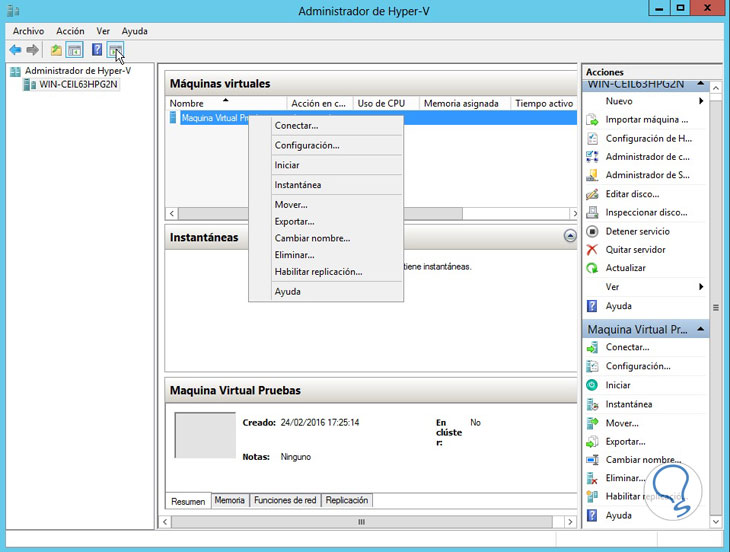Image resolution: width=730 pixels, height=552 pixels.
Task: Click virtual machine thumbnail preview
Action: [x=205, y=435]
